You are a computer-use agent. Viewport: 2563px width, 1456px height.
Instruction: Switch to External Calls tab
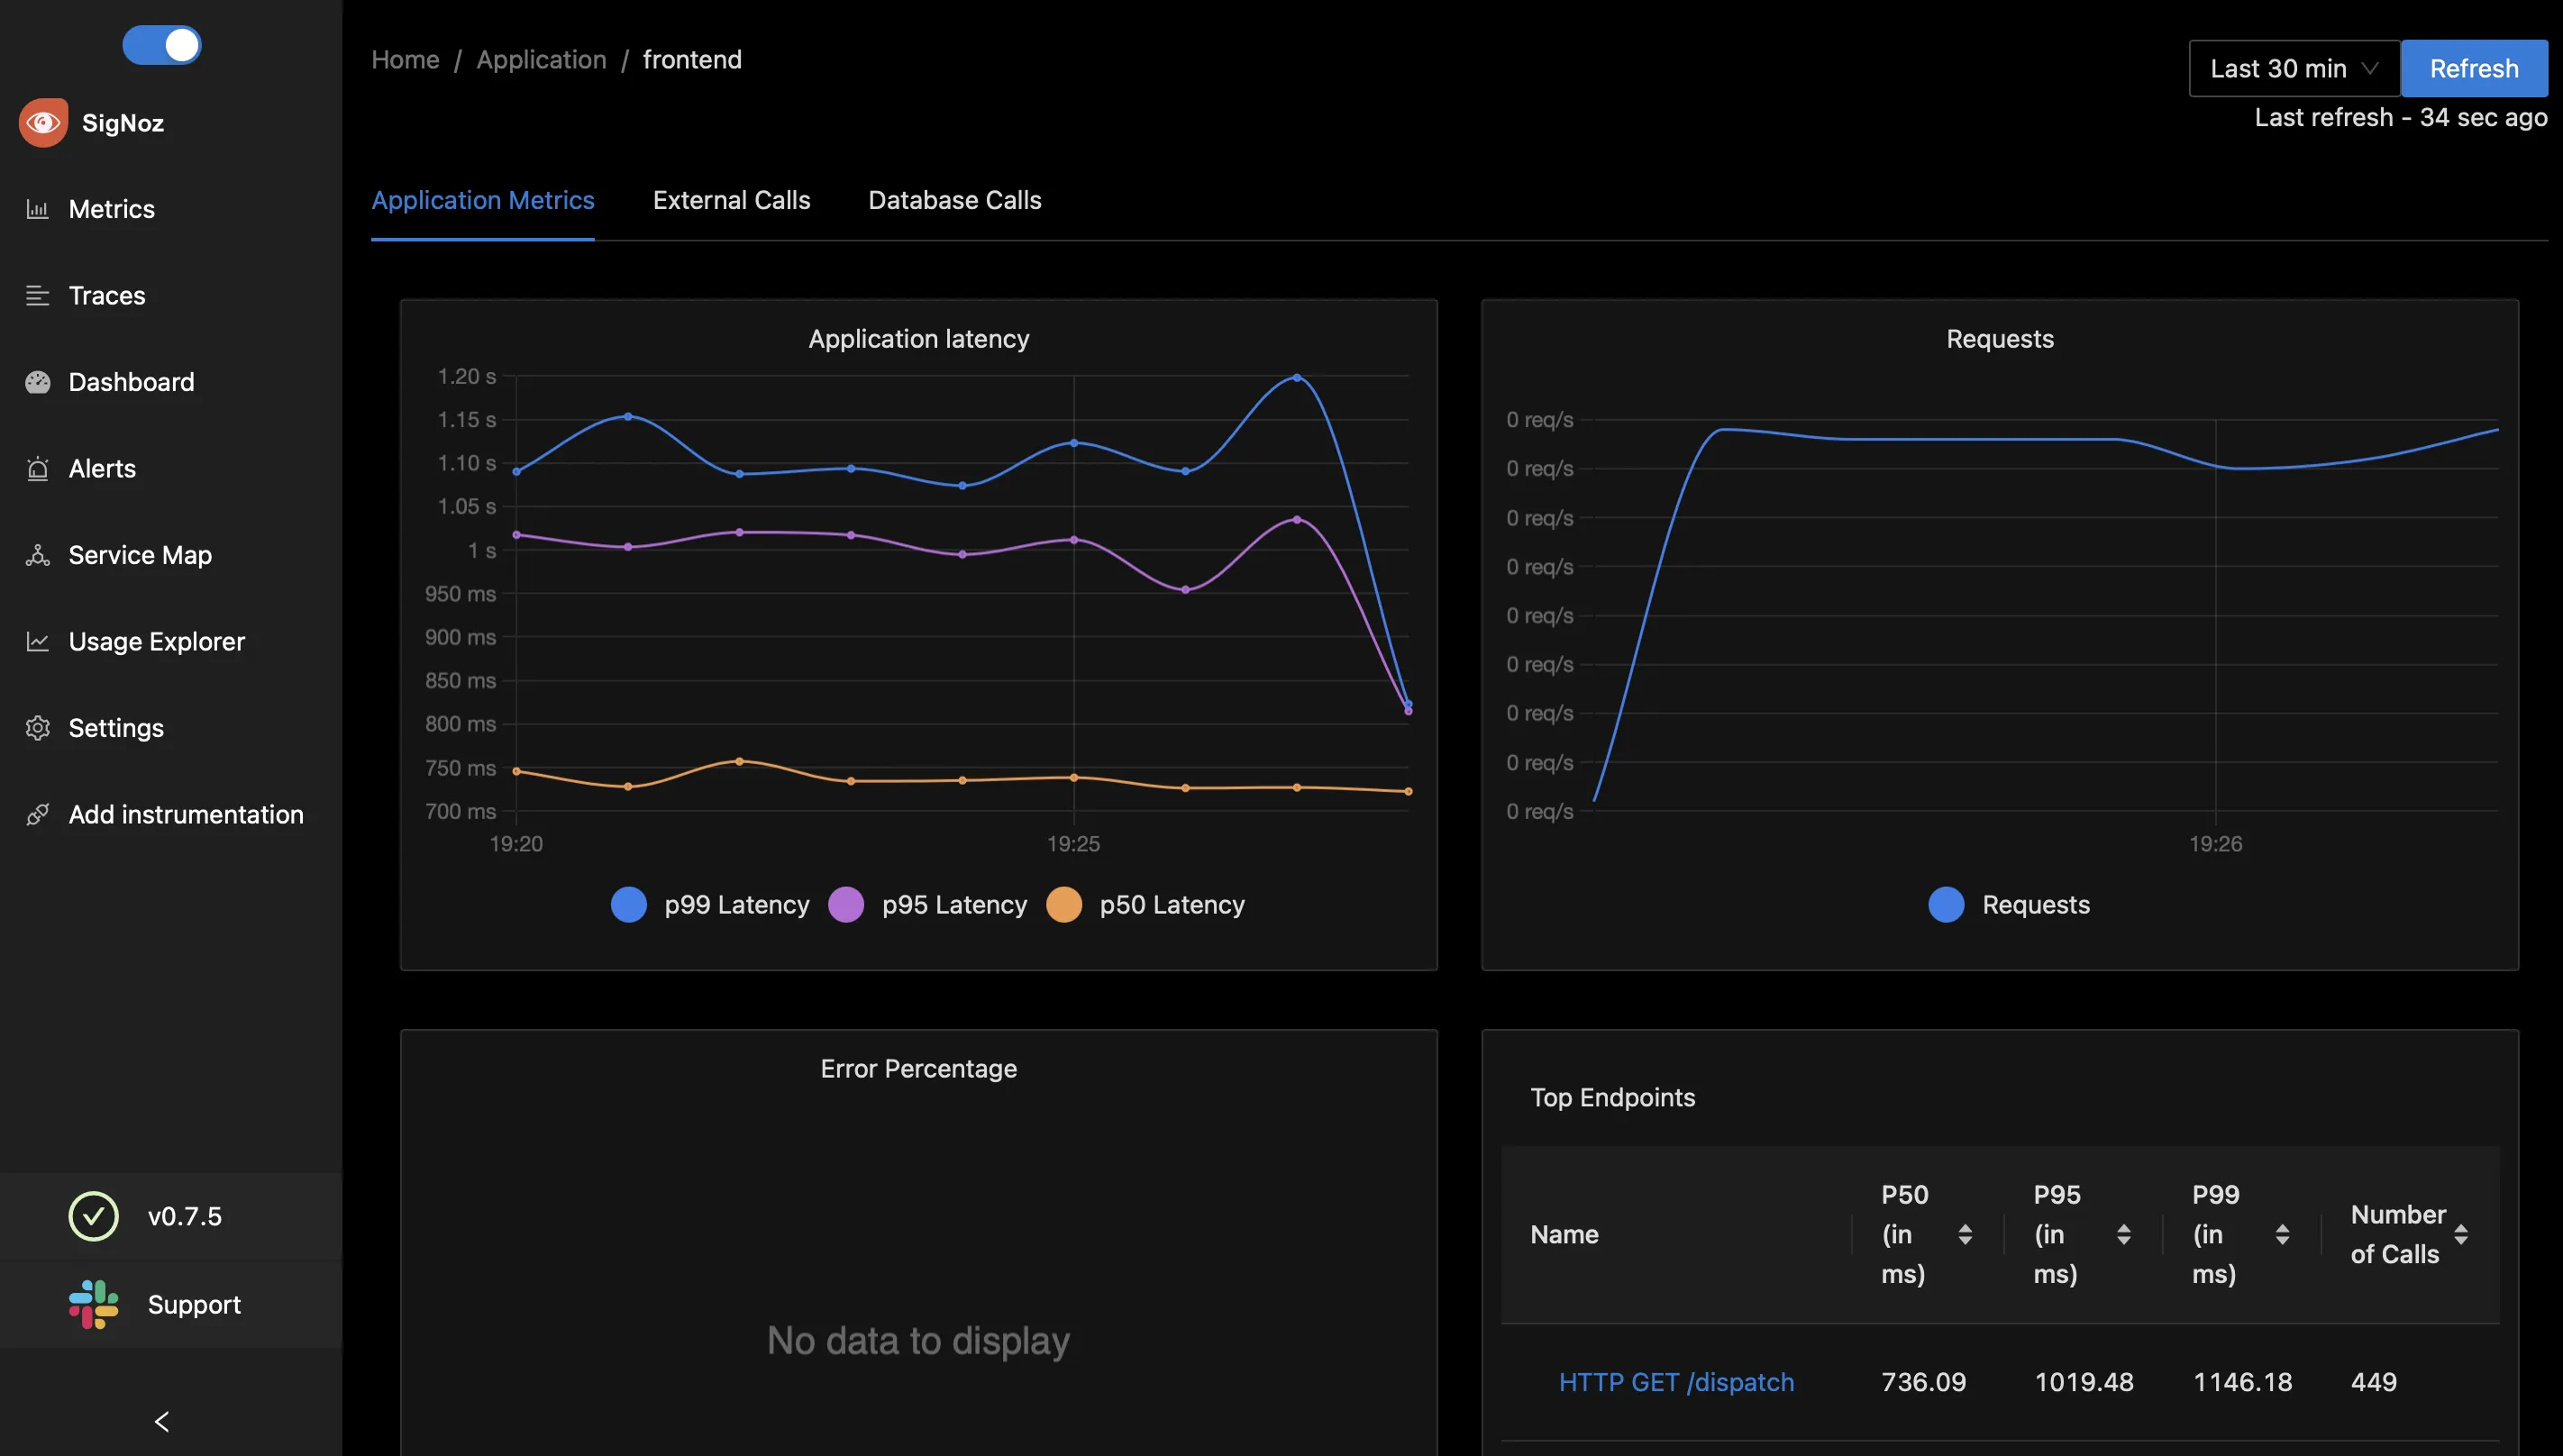pos(733,199)
